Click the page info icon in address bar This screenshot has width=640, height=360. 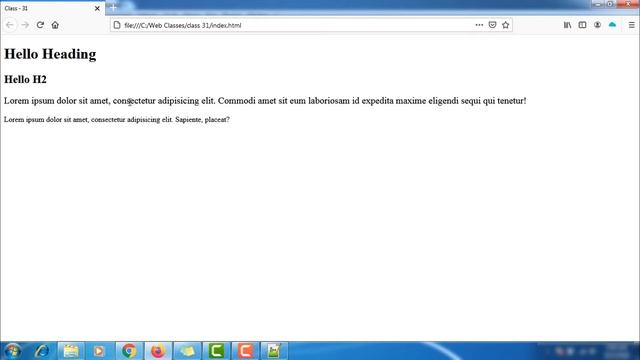pos(117,25)
